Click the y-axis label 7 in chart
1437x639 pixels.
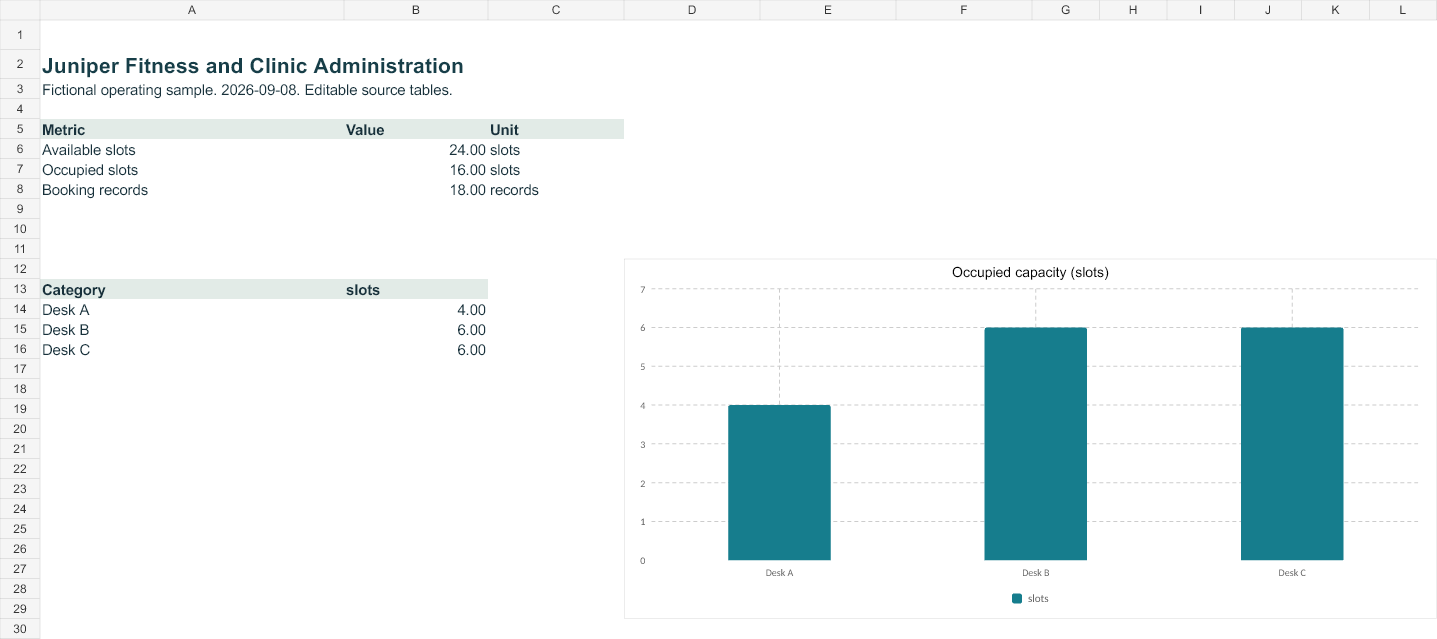(x=643, y=289)
